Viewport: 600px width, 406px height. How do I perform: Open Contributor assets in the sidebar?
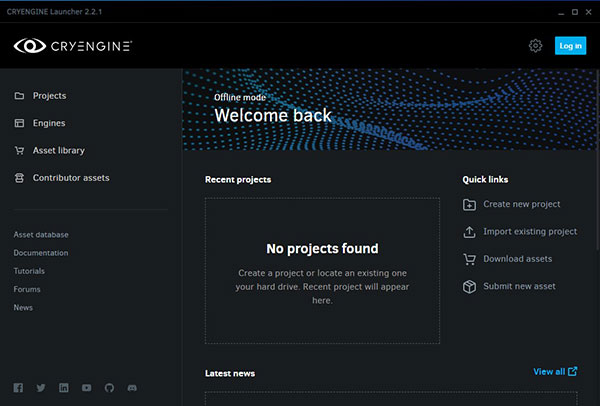click(x=70, y=178)
